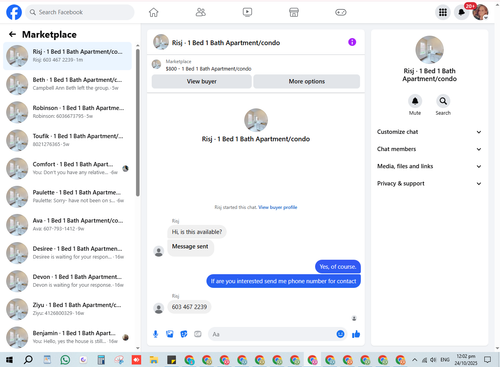Open the grid Menu icon
The image size is (500, 367).
click(443, 13)
